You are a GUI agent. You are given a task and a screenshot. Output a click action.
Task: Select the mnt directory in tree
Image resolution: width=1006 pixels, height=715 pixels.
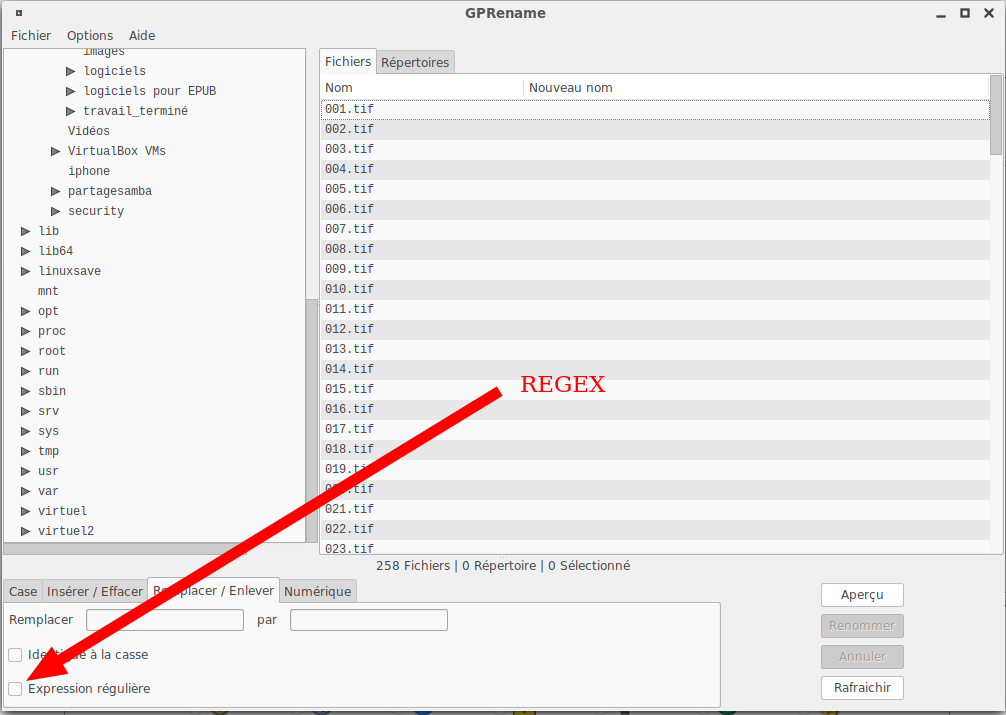click(48, 291)
